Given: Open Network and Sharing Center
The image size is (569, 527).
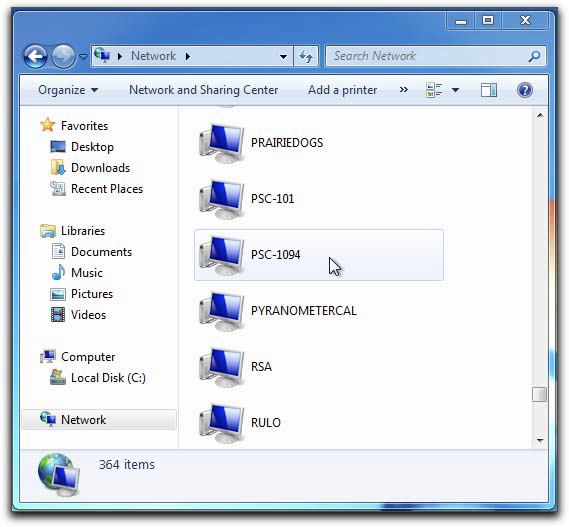Looking at the screenshot, I should coord(204,90).
